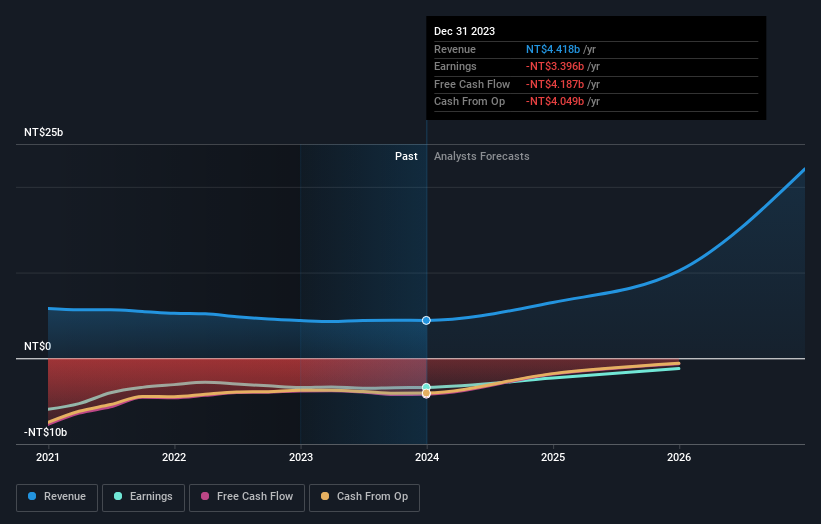Toggle the Revenue legend series
Screen dimensions: 821x524
[x=57, y=497]
